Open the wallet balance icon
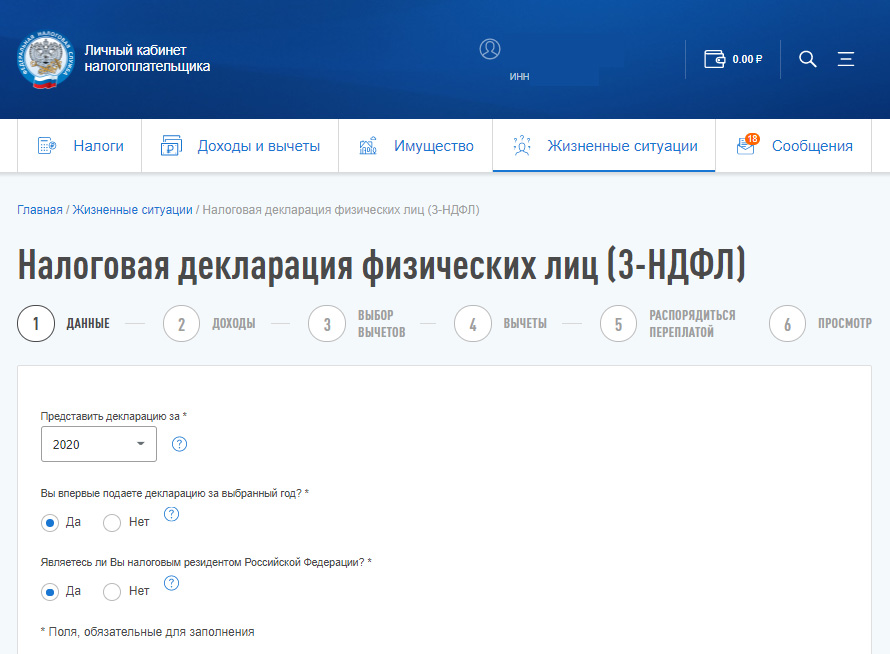 click(x=715, y=59)
